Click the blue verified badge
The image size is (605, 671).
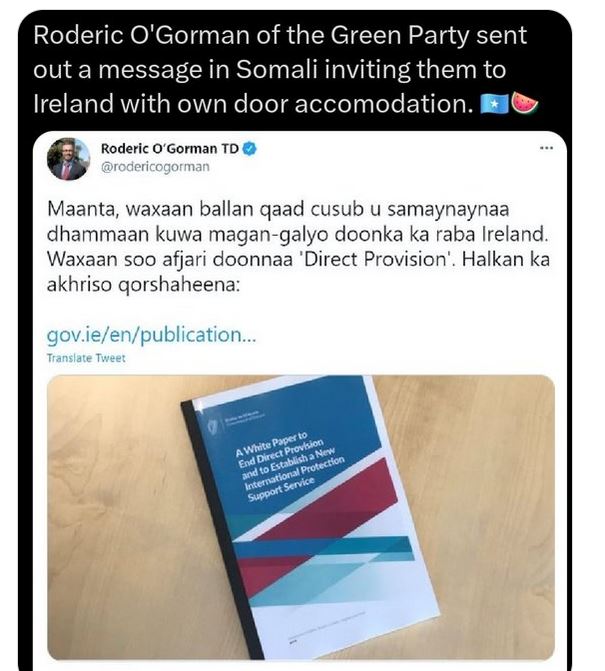point(250,148)
